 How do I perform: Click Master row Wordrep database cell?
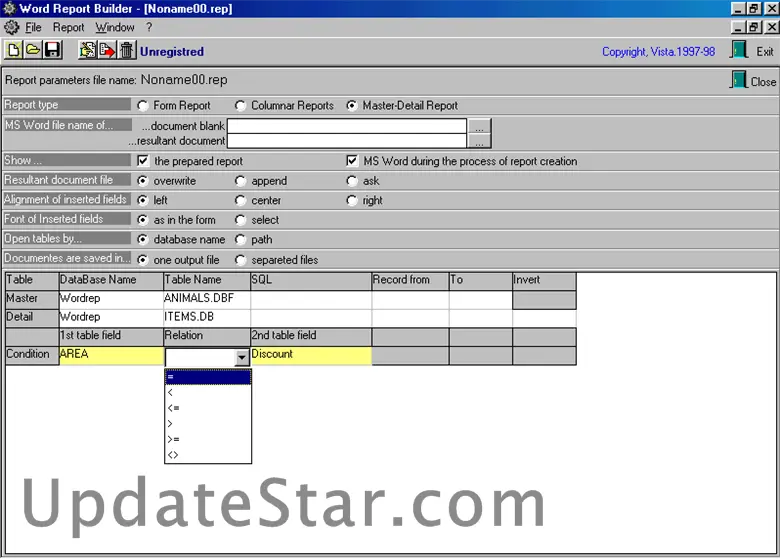(111, 298)
